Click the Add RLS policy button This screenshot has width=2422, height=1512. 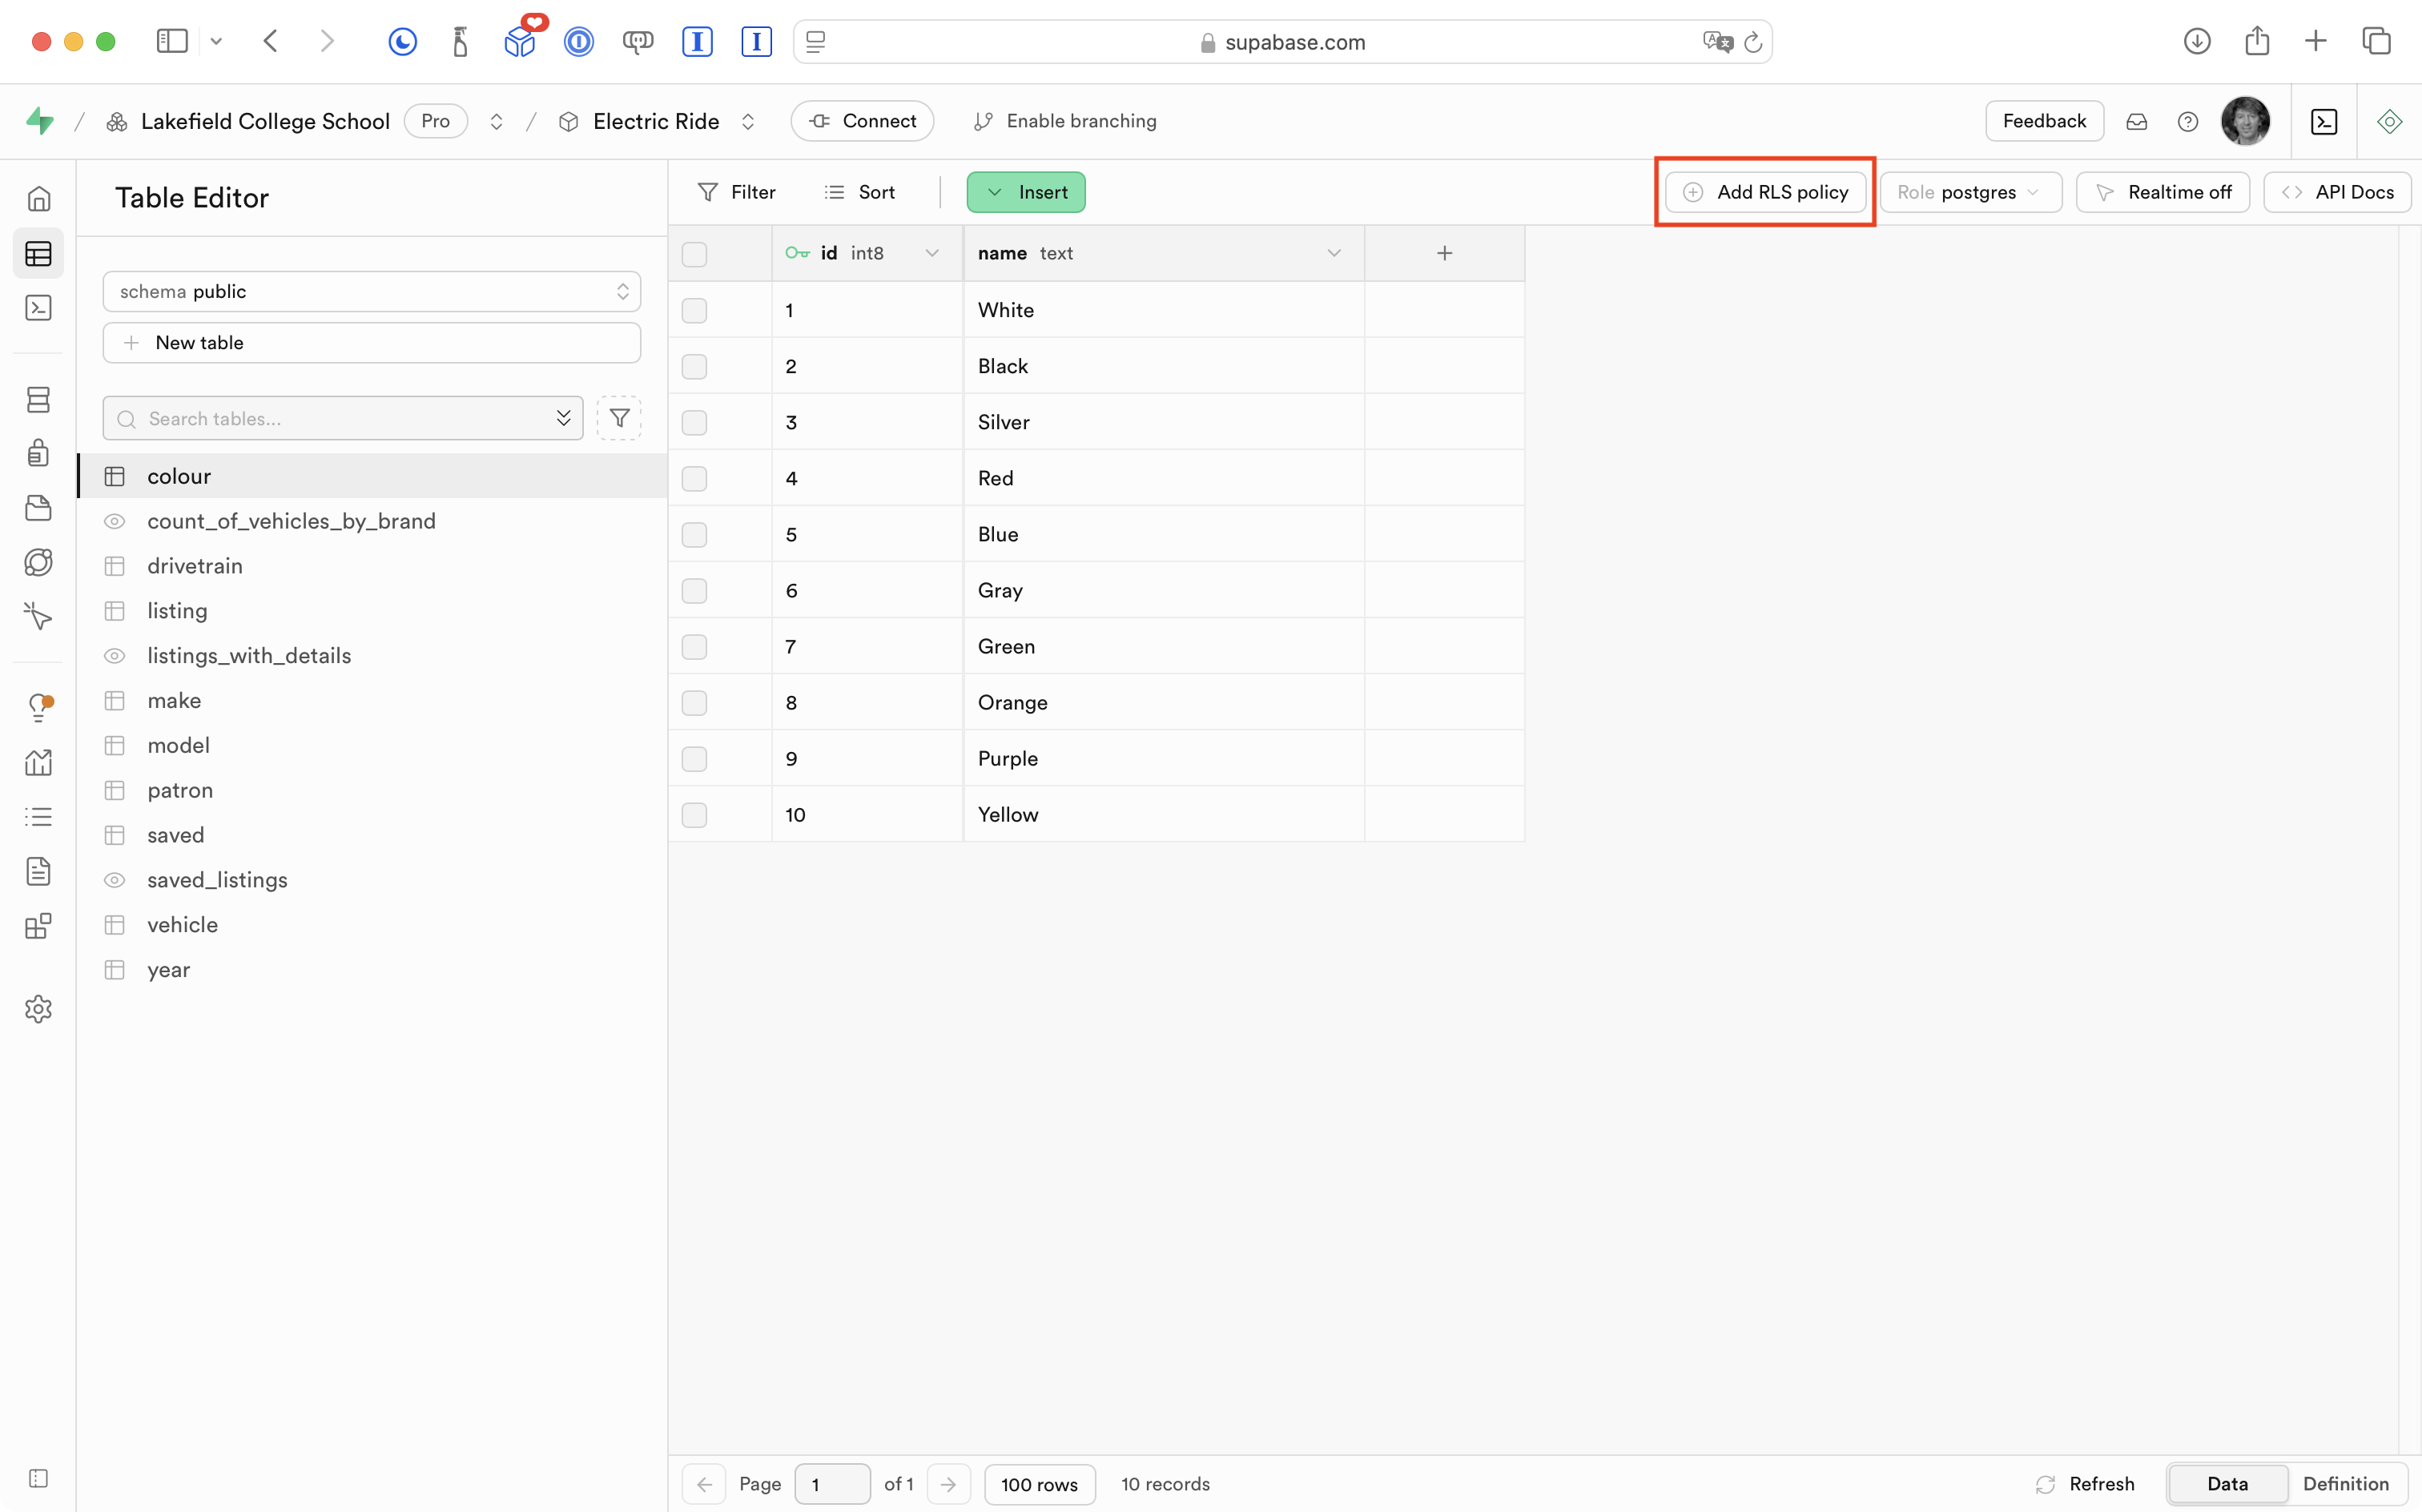(x=1765, y=192)
